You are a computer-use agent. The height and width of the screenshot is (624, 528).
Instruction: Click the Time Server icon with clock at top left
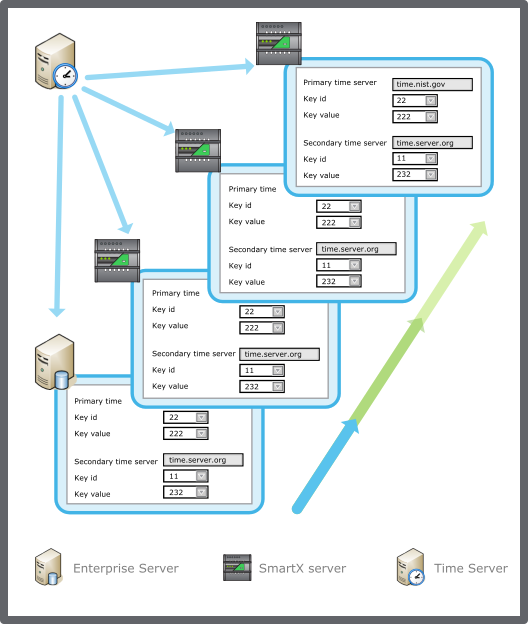click(56, 61)
